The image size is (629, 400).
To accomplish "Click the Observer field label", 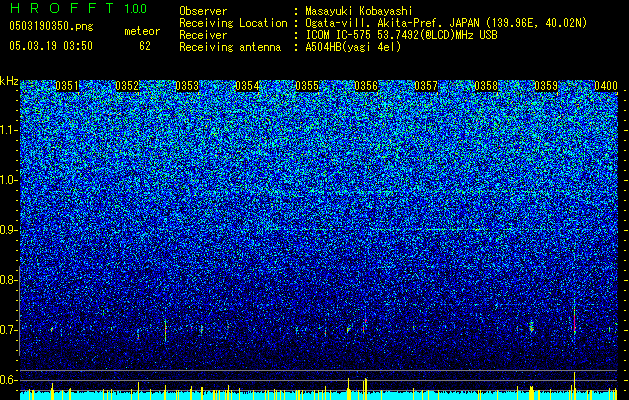I will click(203, 11).
